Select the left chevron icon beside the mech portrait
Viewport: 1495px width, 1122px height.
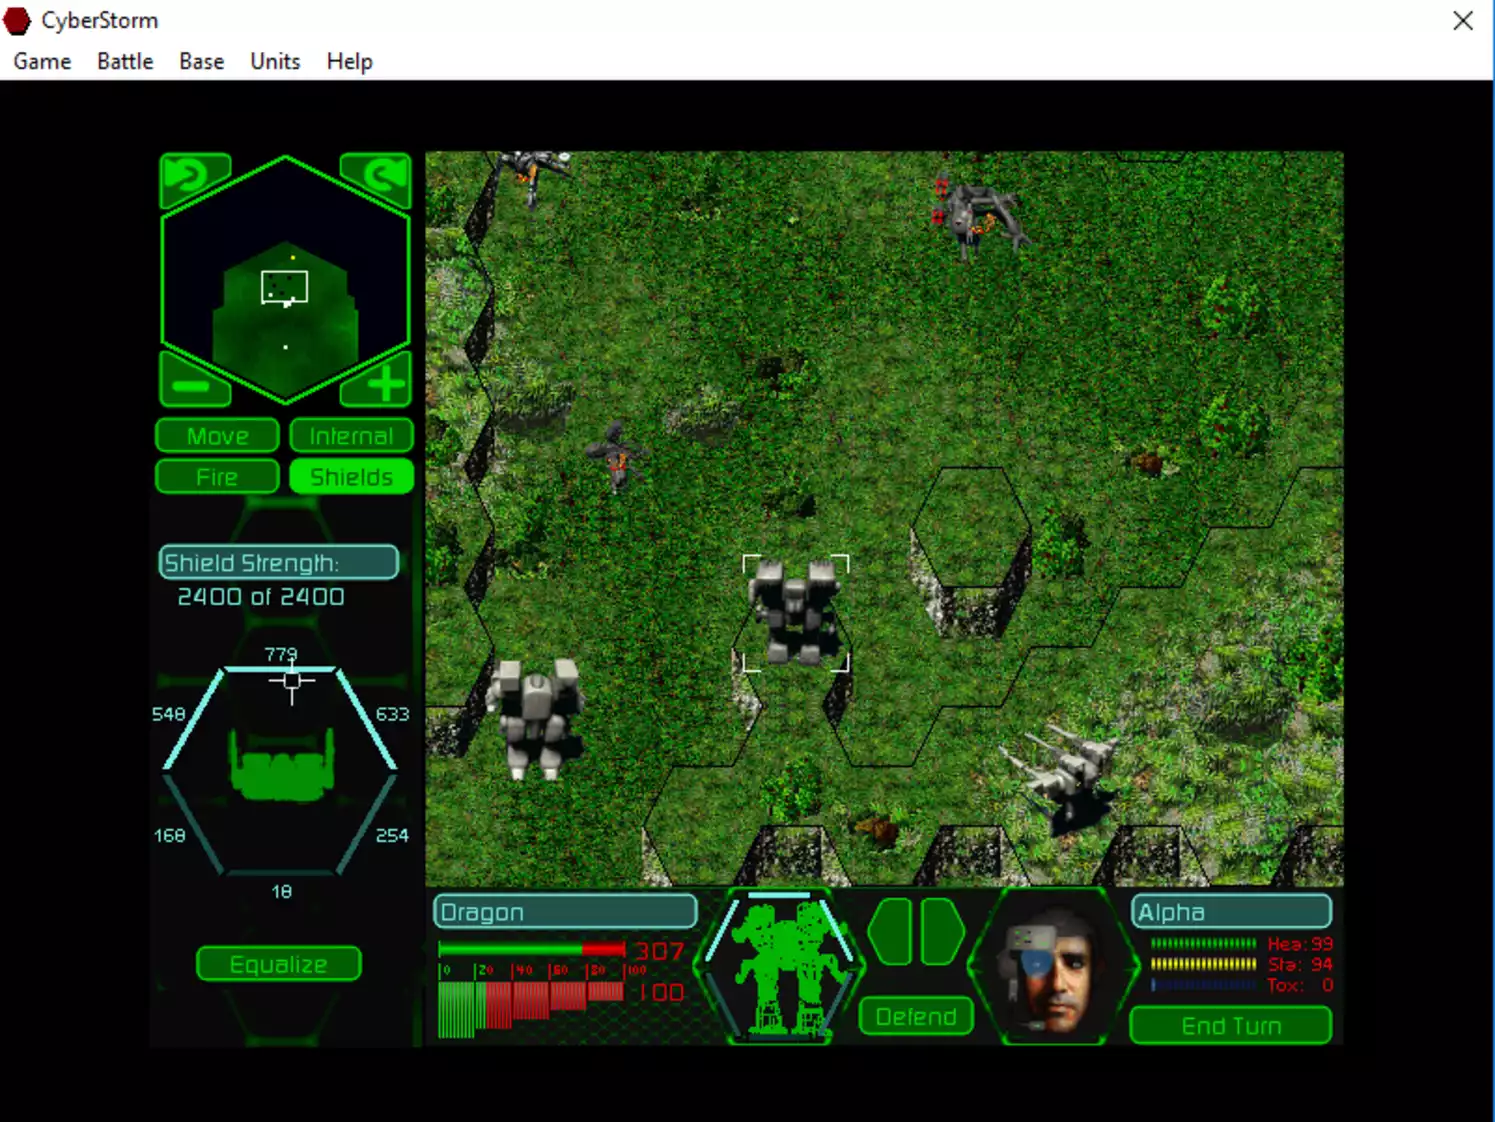click(x=890, y=932)
